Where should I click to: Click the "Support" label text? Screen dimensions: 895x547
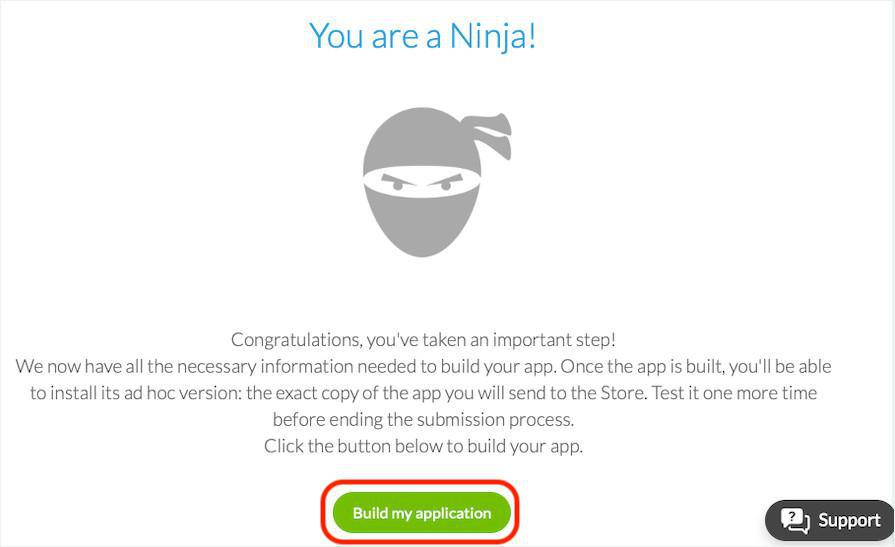coord(849,520)
